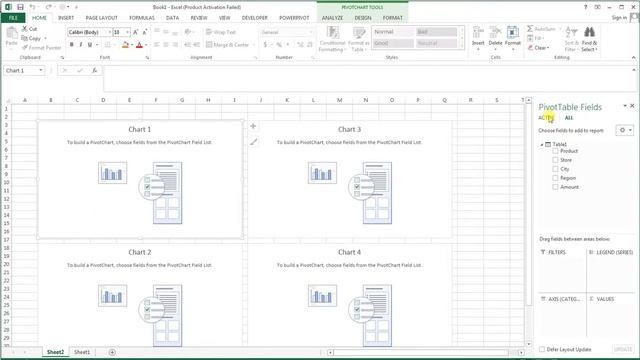Check the Store field
This screenshot has width=640, height=360.
tap(555, 160)
